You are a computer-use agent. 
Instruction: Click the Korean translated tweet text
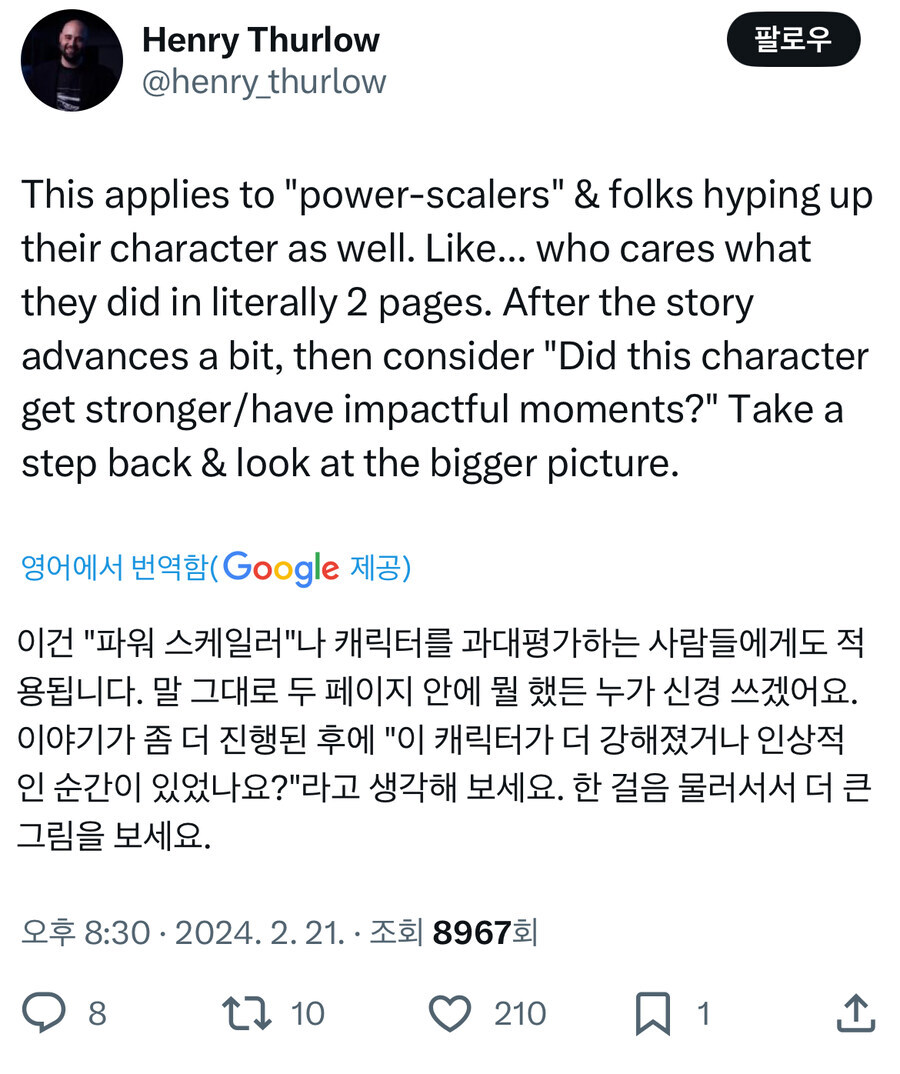coord(446,738)
